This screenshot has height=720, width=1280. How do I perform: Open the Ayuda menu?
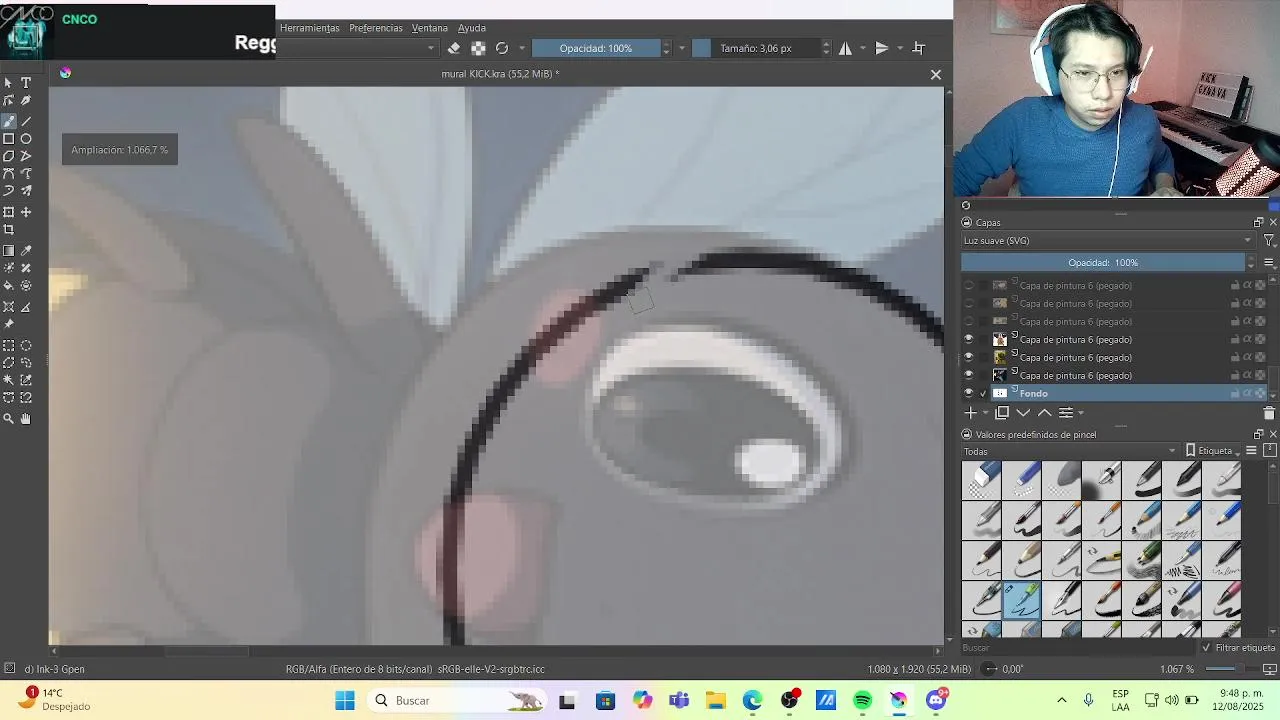click(472, 28)
